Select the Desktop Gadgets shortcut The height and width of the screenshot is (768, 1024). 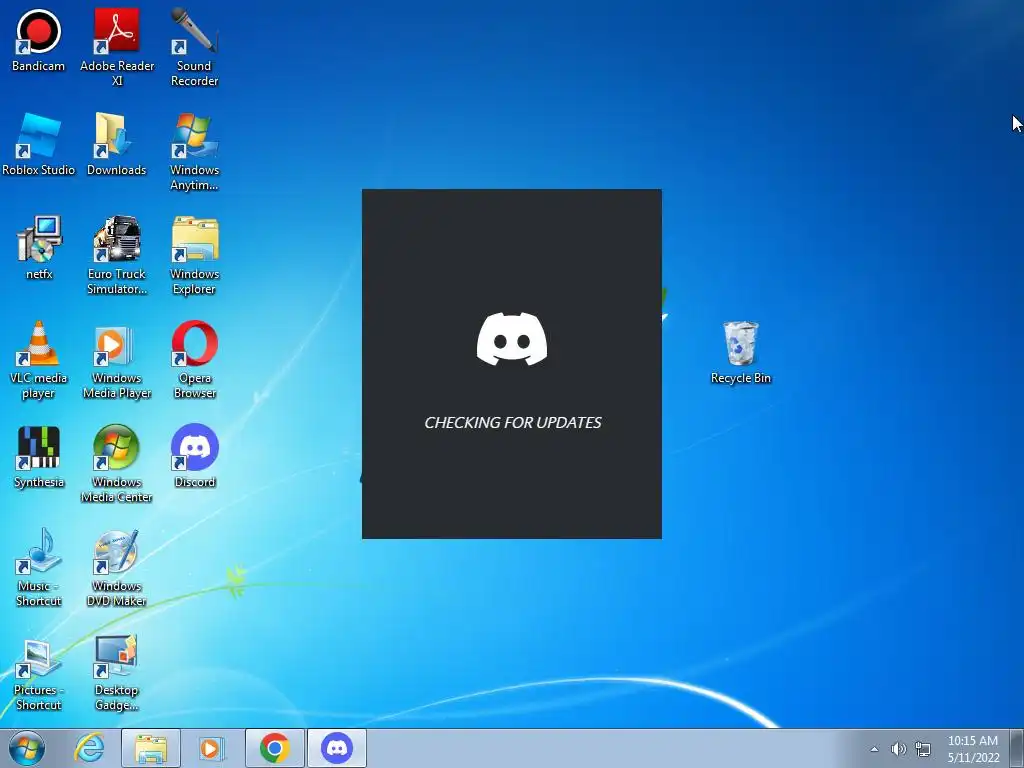(x=117, y=671)
